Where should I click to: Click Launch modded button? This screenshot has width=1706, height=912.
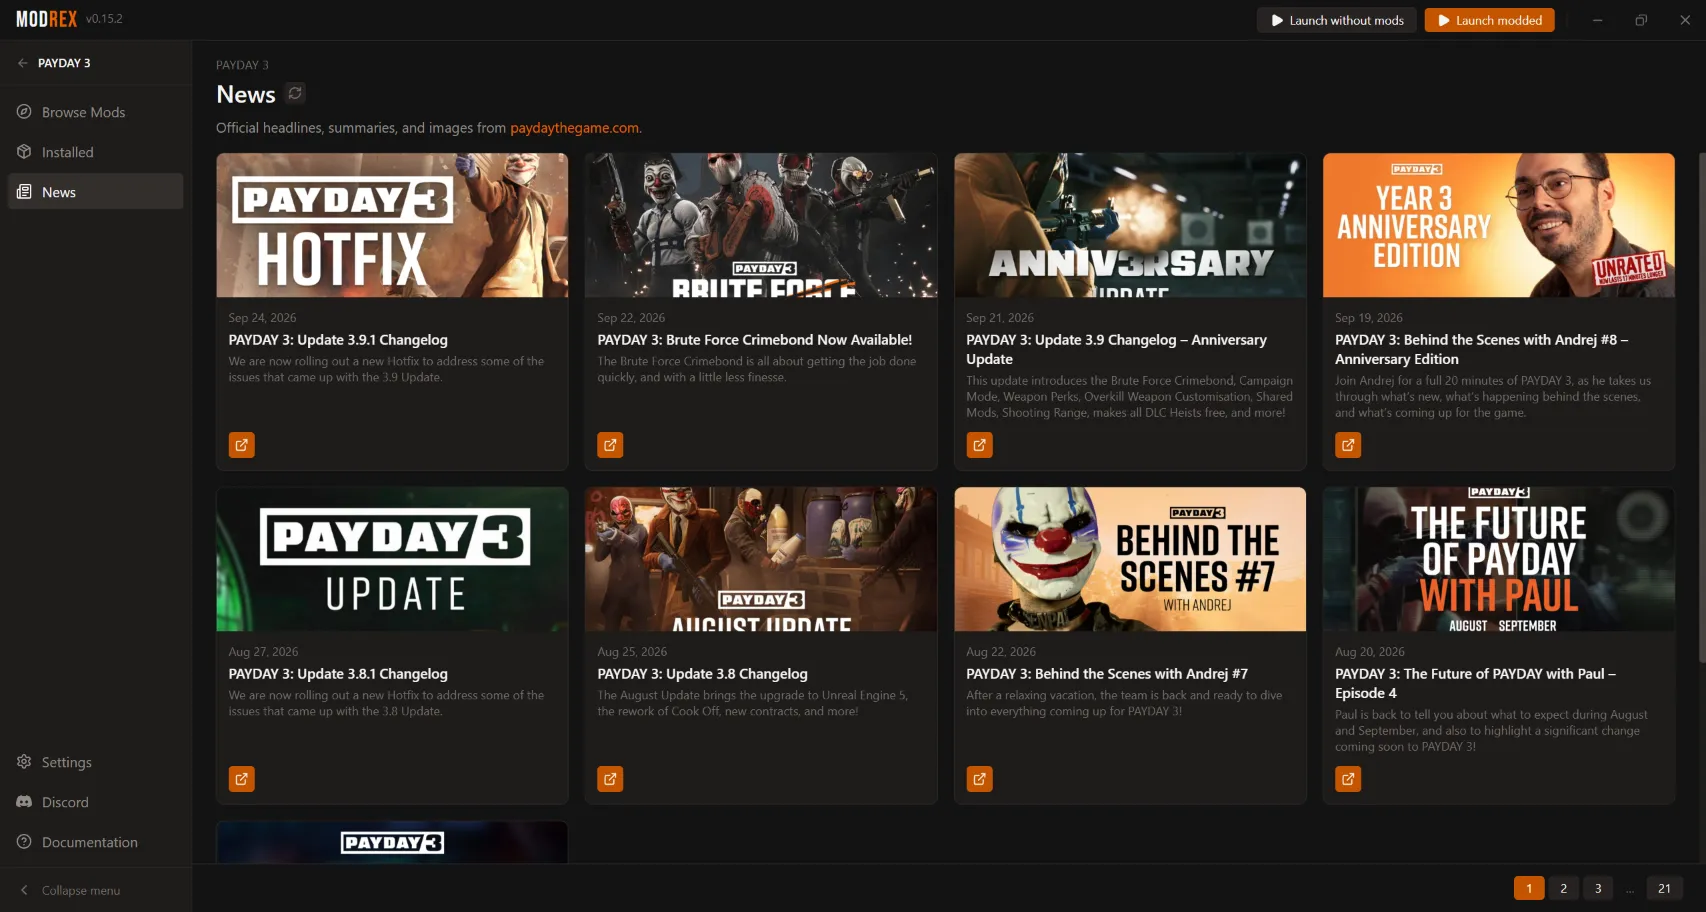(x=1490, y=20)
